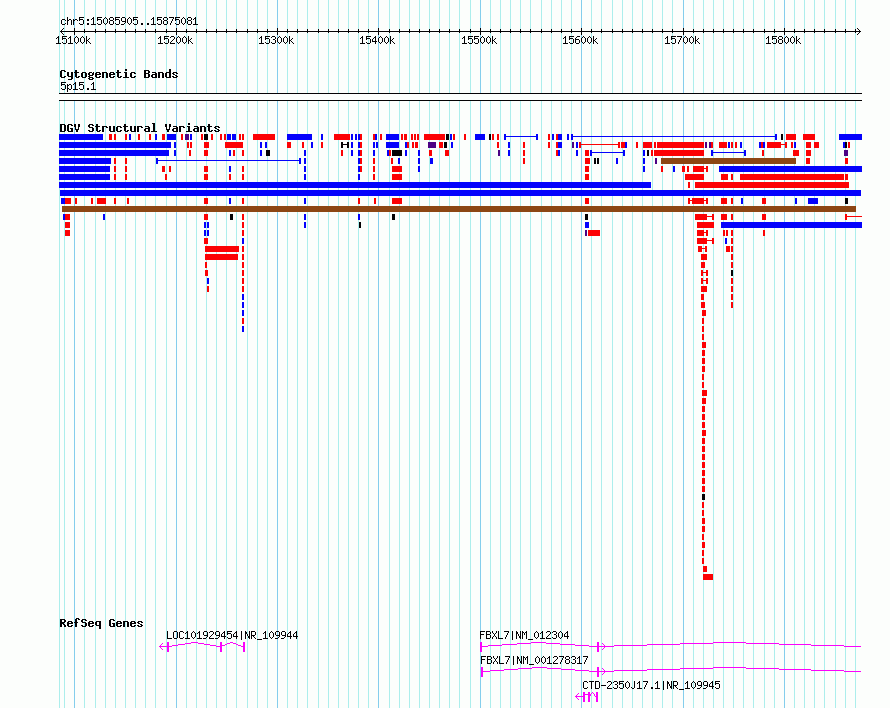The height and width of the screenshot is (708, 890).
Task: Click the chr5:15085905..15875081 region label
Action: point(129,21)
